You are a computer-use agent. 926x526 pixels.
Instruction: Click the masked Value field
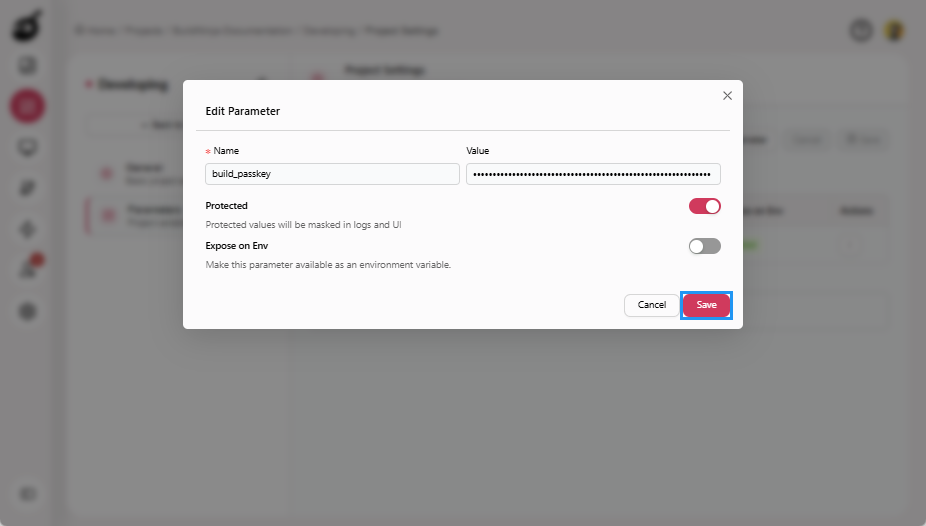pyautogui.click(x=593, y=174)
